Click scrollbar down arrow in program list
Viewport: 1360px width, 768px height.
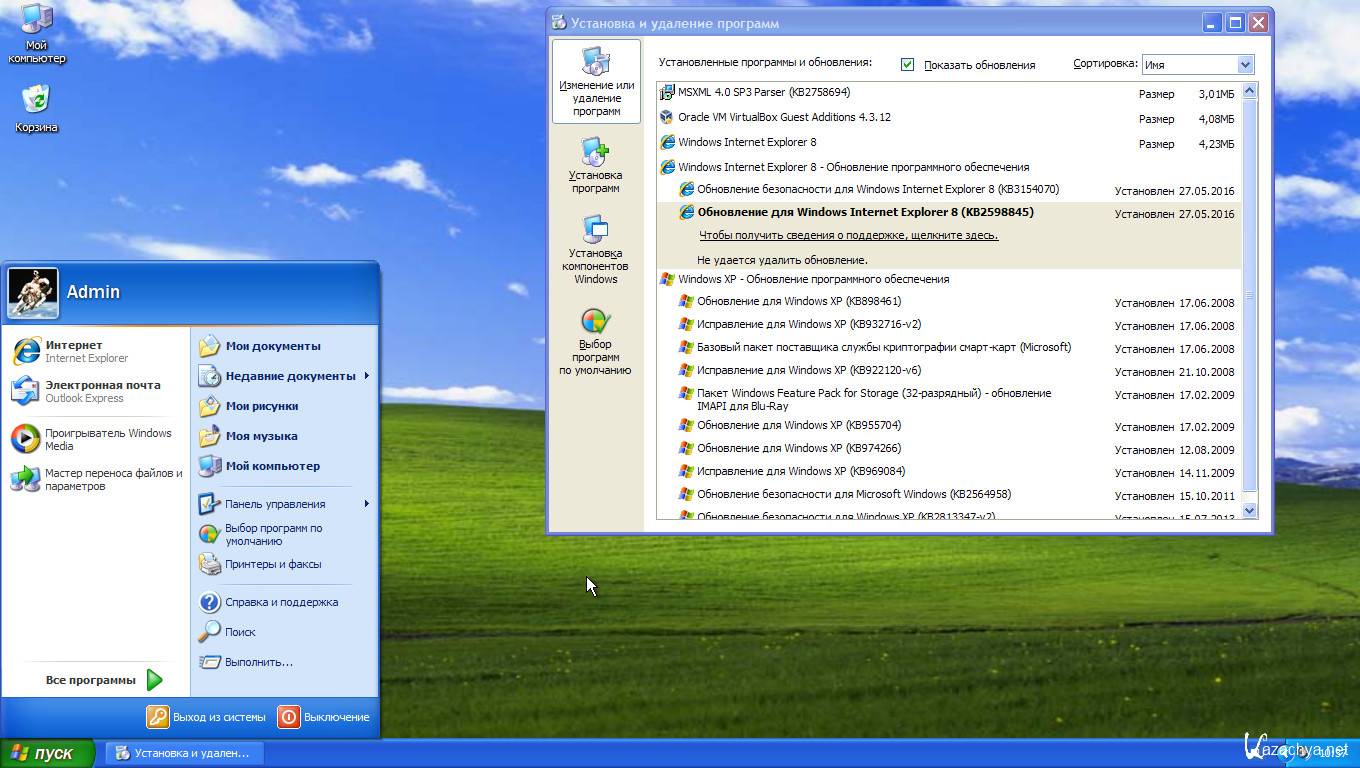1249,510
